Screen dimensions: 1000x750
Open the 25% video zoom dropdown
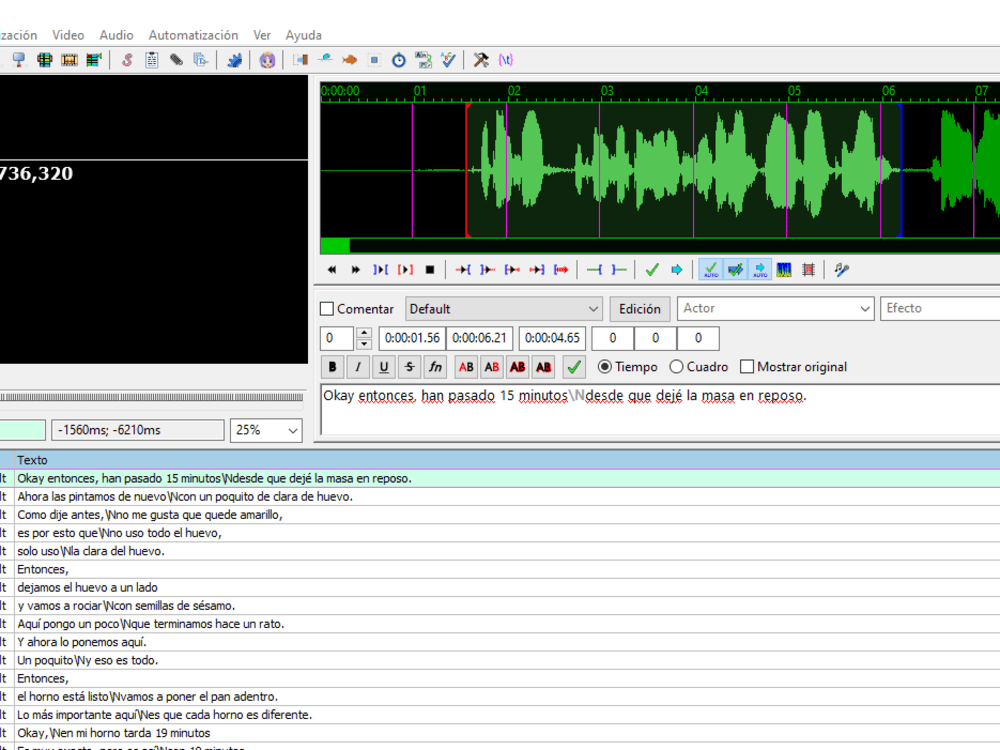pyautogui.click(x=266, y=430)
